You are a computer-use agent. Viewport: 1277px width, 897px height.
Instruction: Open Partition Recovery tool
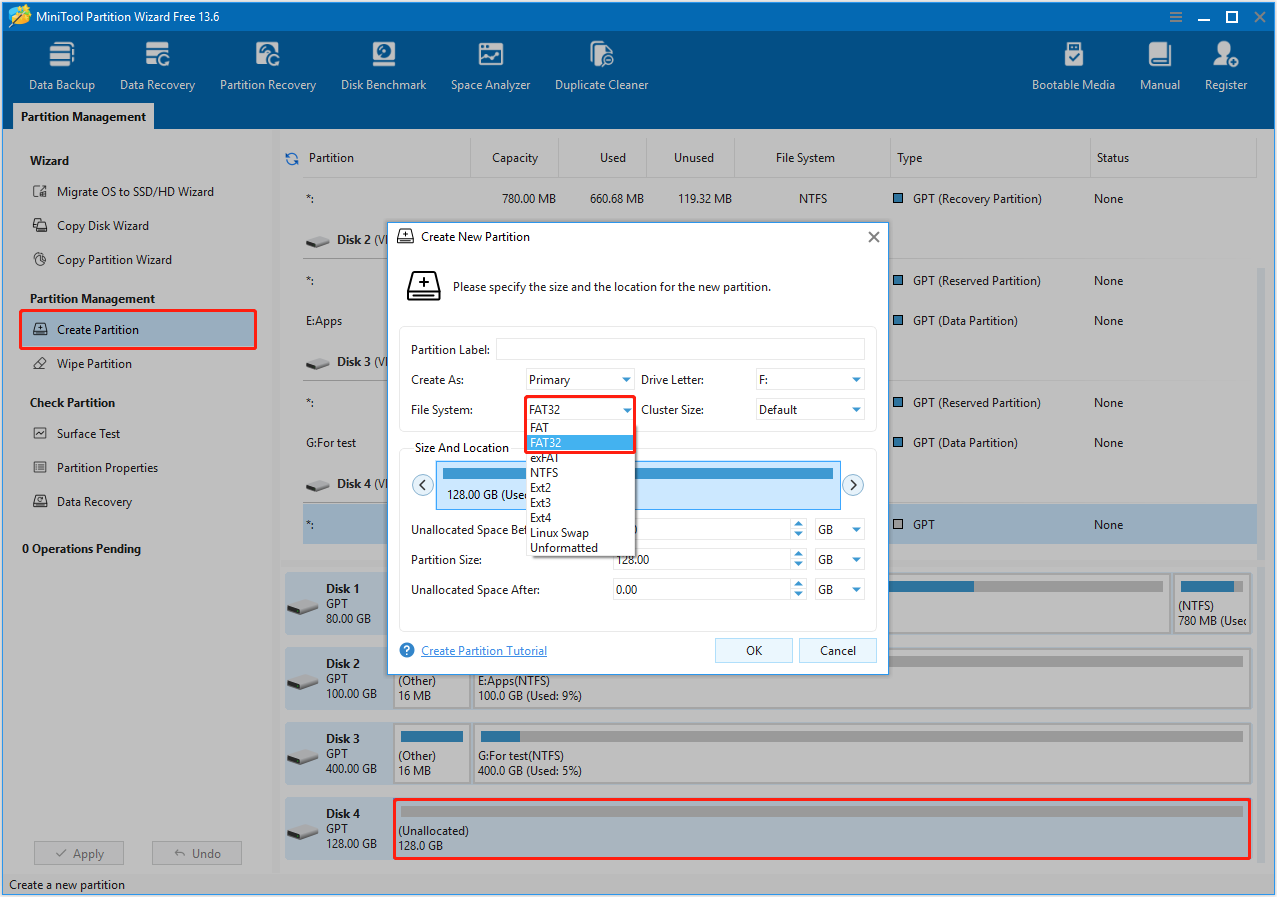(x=268, y=66)
